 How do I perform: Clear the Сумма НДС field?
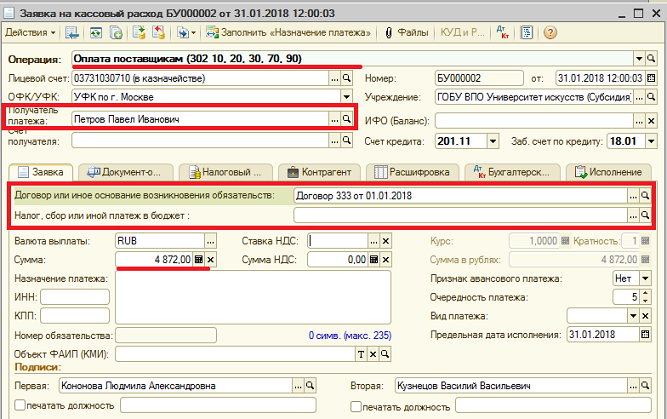pyautogui.click(x=385, y=259)
